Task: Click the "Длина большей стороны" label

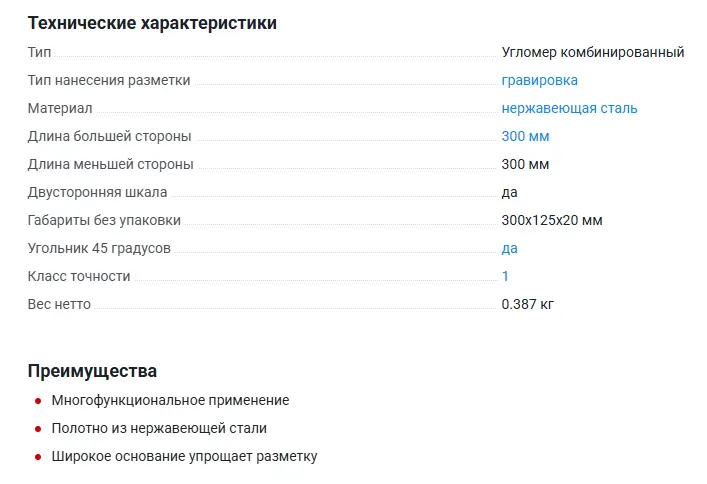Action: tap(109, 136)
